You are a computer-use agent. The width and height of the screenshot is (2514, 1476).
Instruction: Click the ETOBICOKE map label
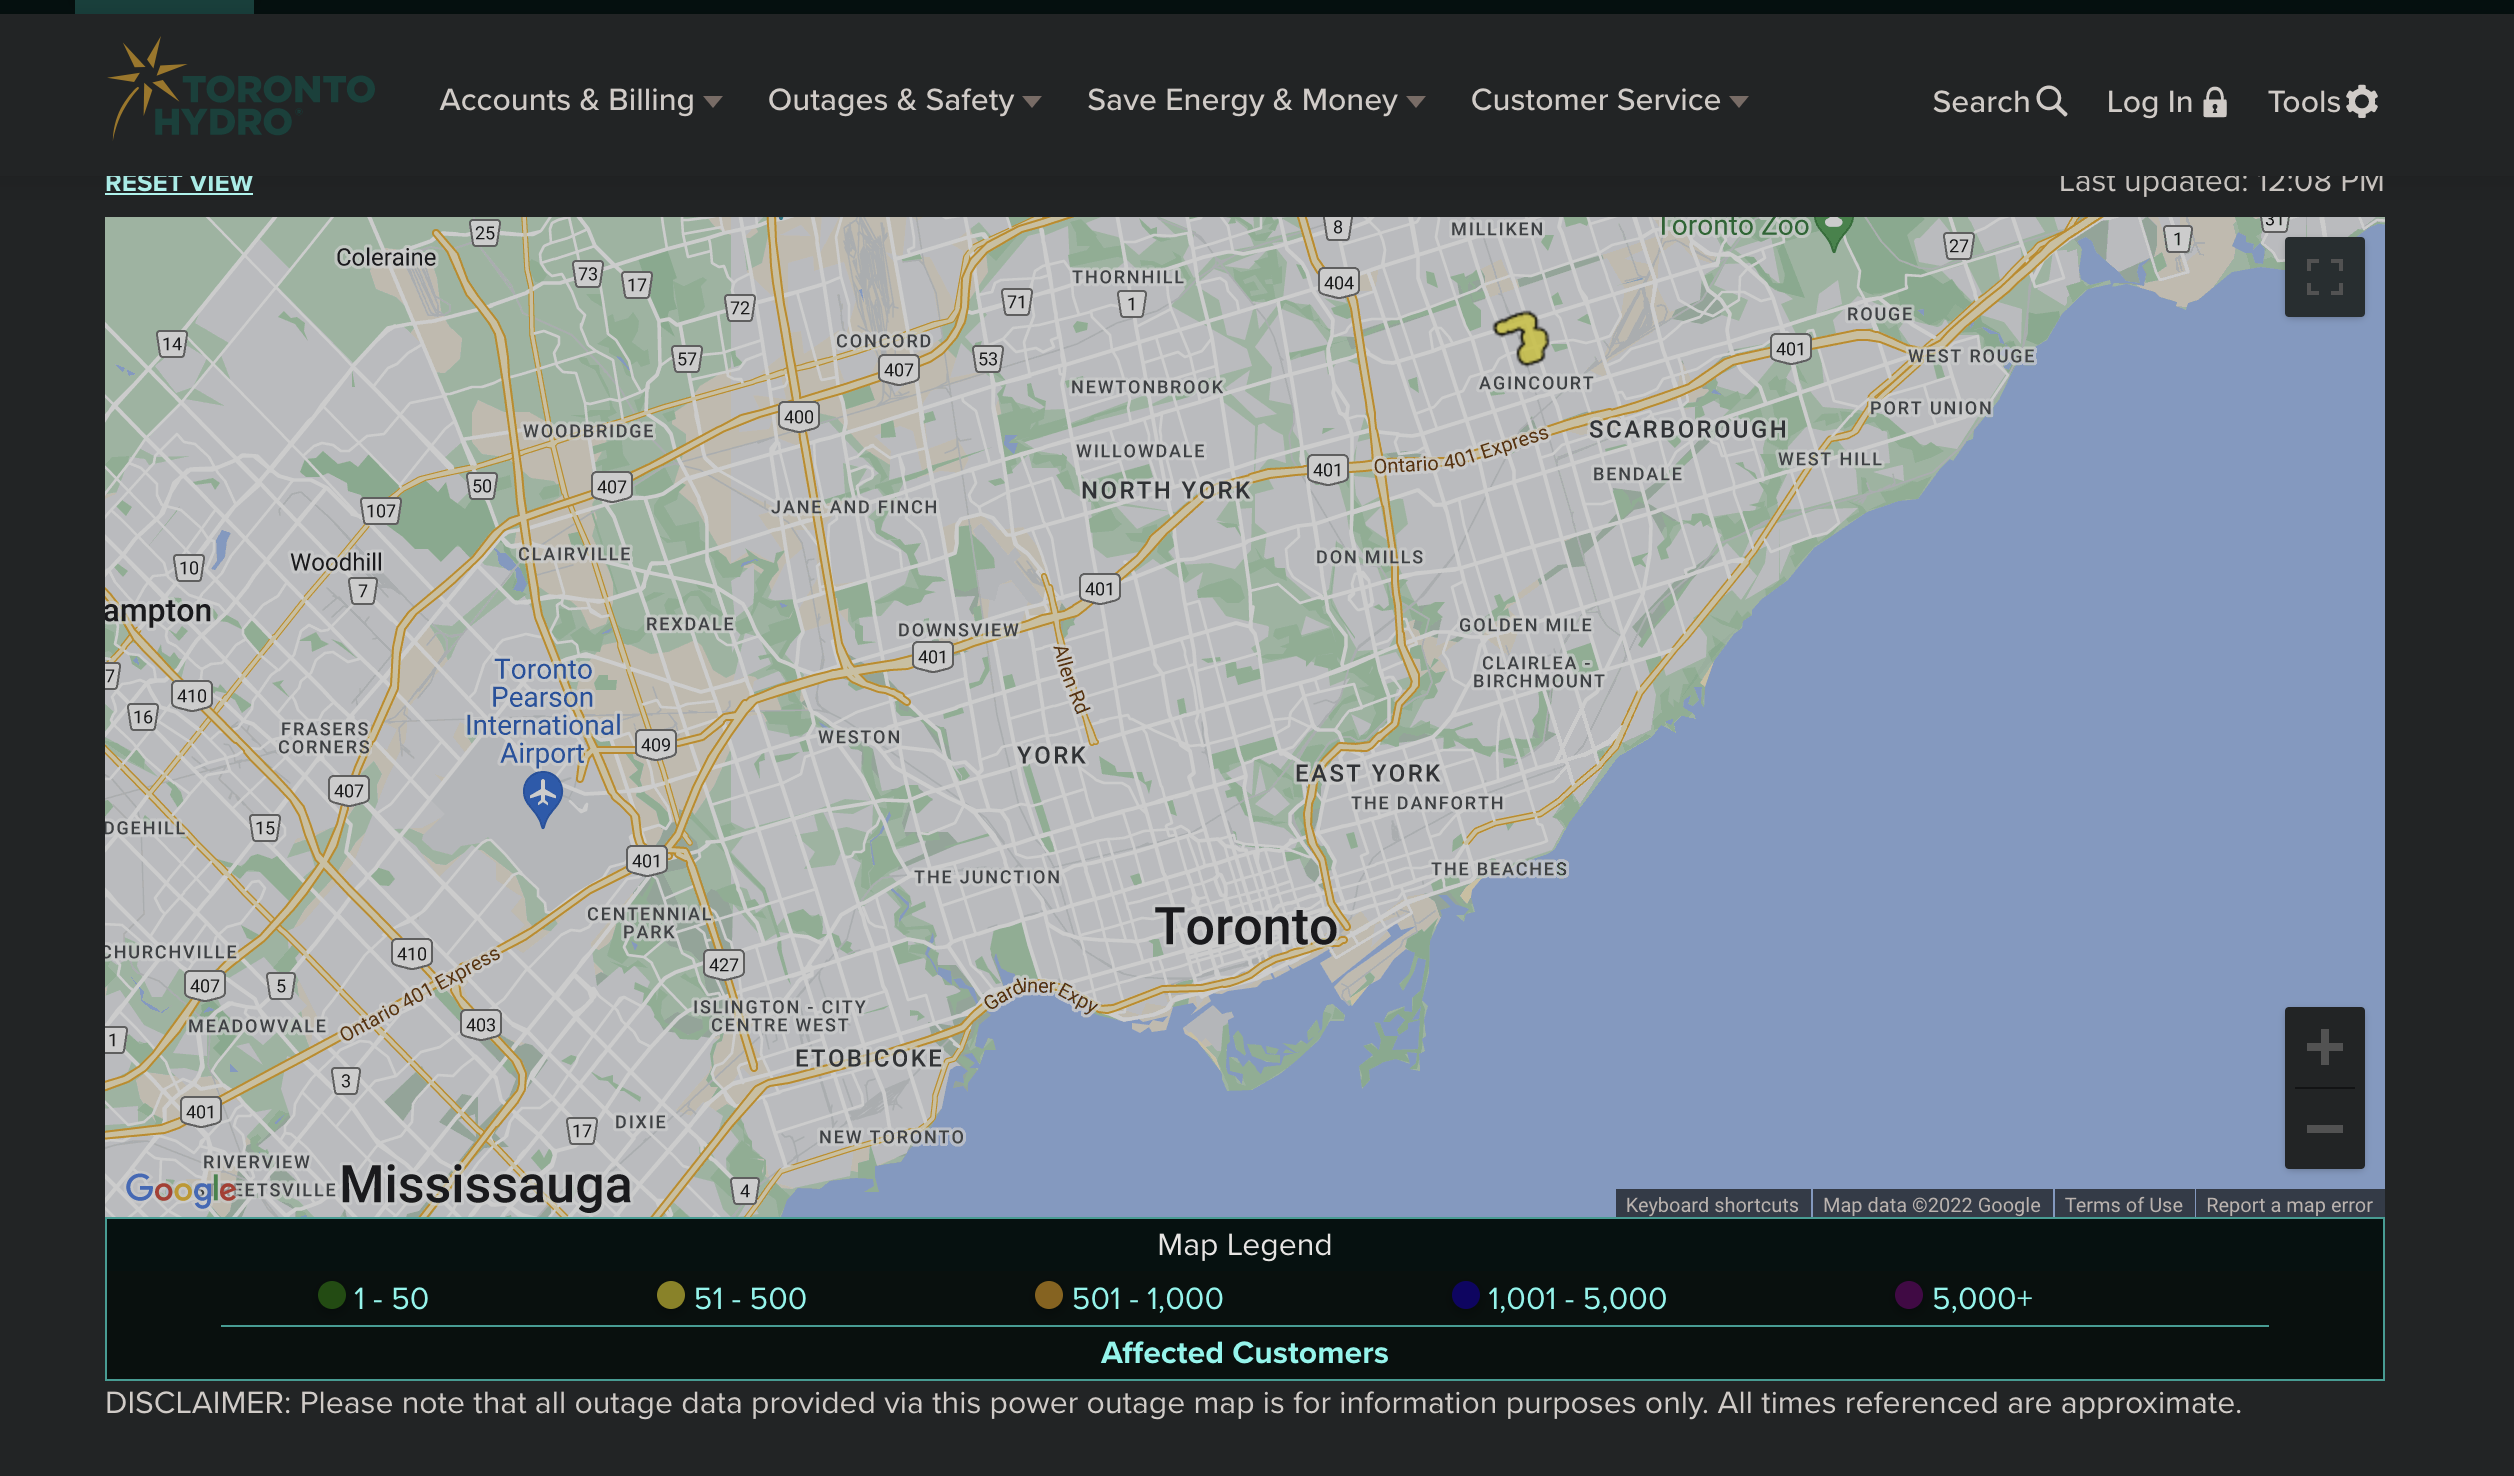869,1058
